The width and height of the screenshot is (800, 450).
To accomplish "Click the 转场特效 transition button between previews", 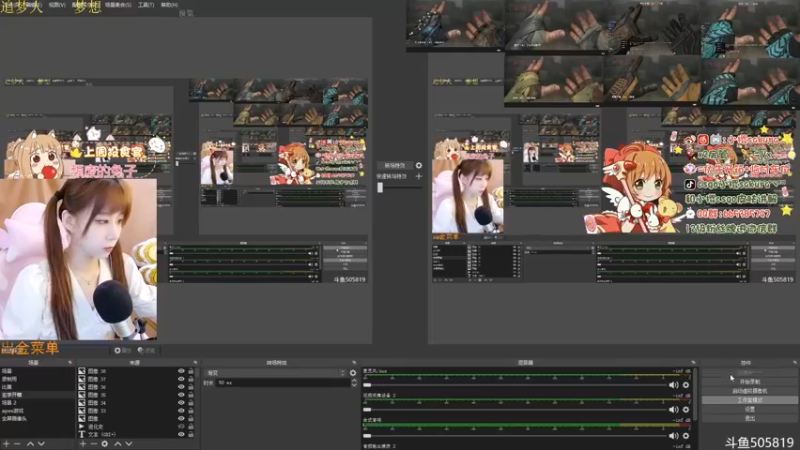I will point(395,165).
